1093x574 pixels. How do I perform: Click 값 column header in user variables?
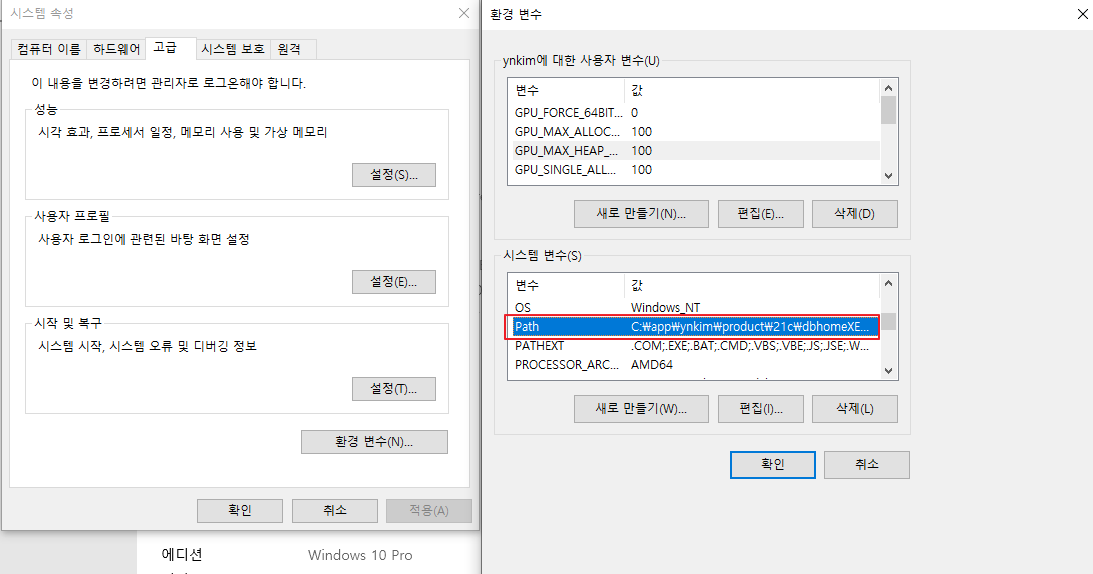[752, 91]
